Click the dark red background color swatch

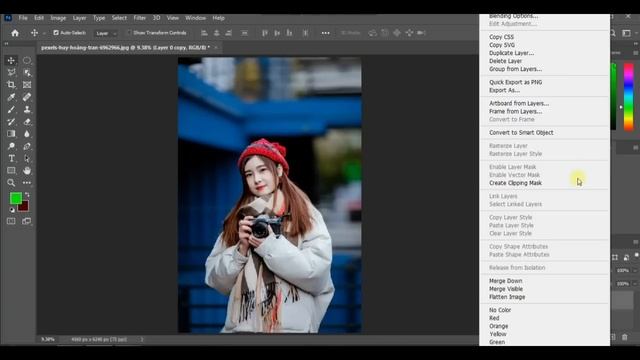click(x=24, y=207)
